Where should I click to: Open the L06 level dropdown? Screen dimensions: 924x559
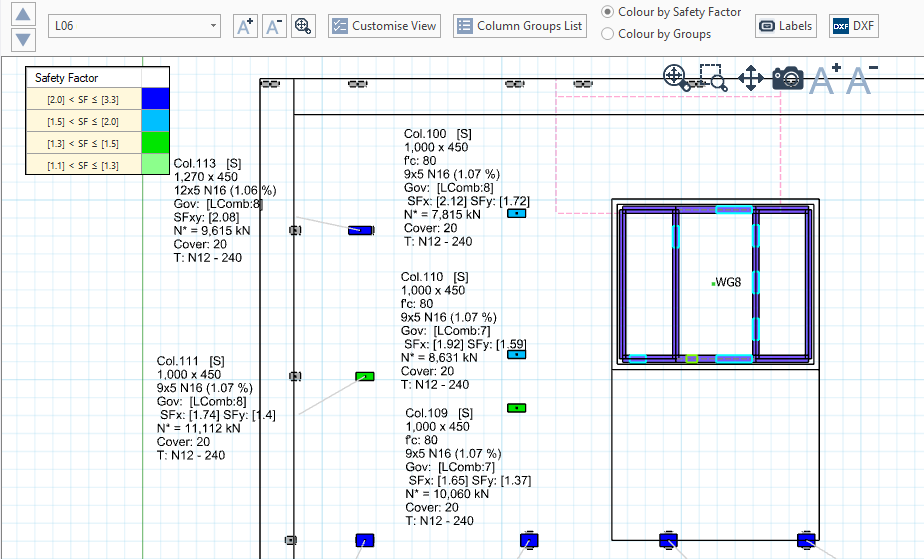[x=135, y=26]
